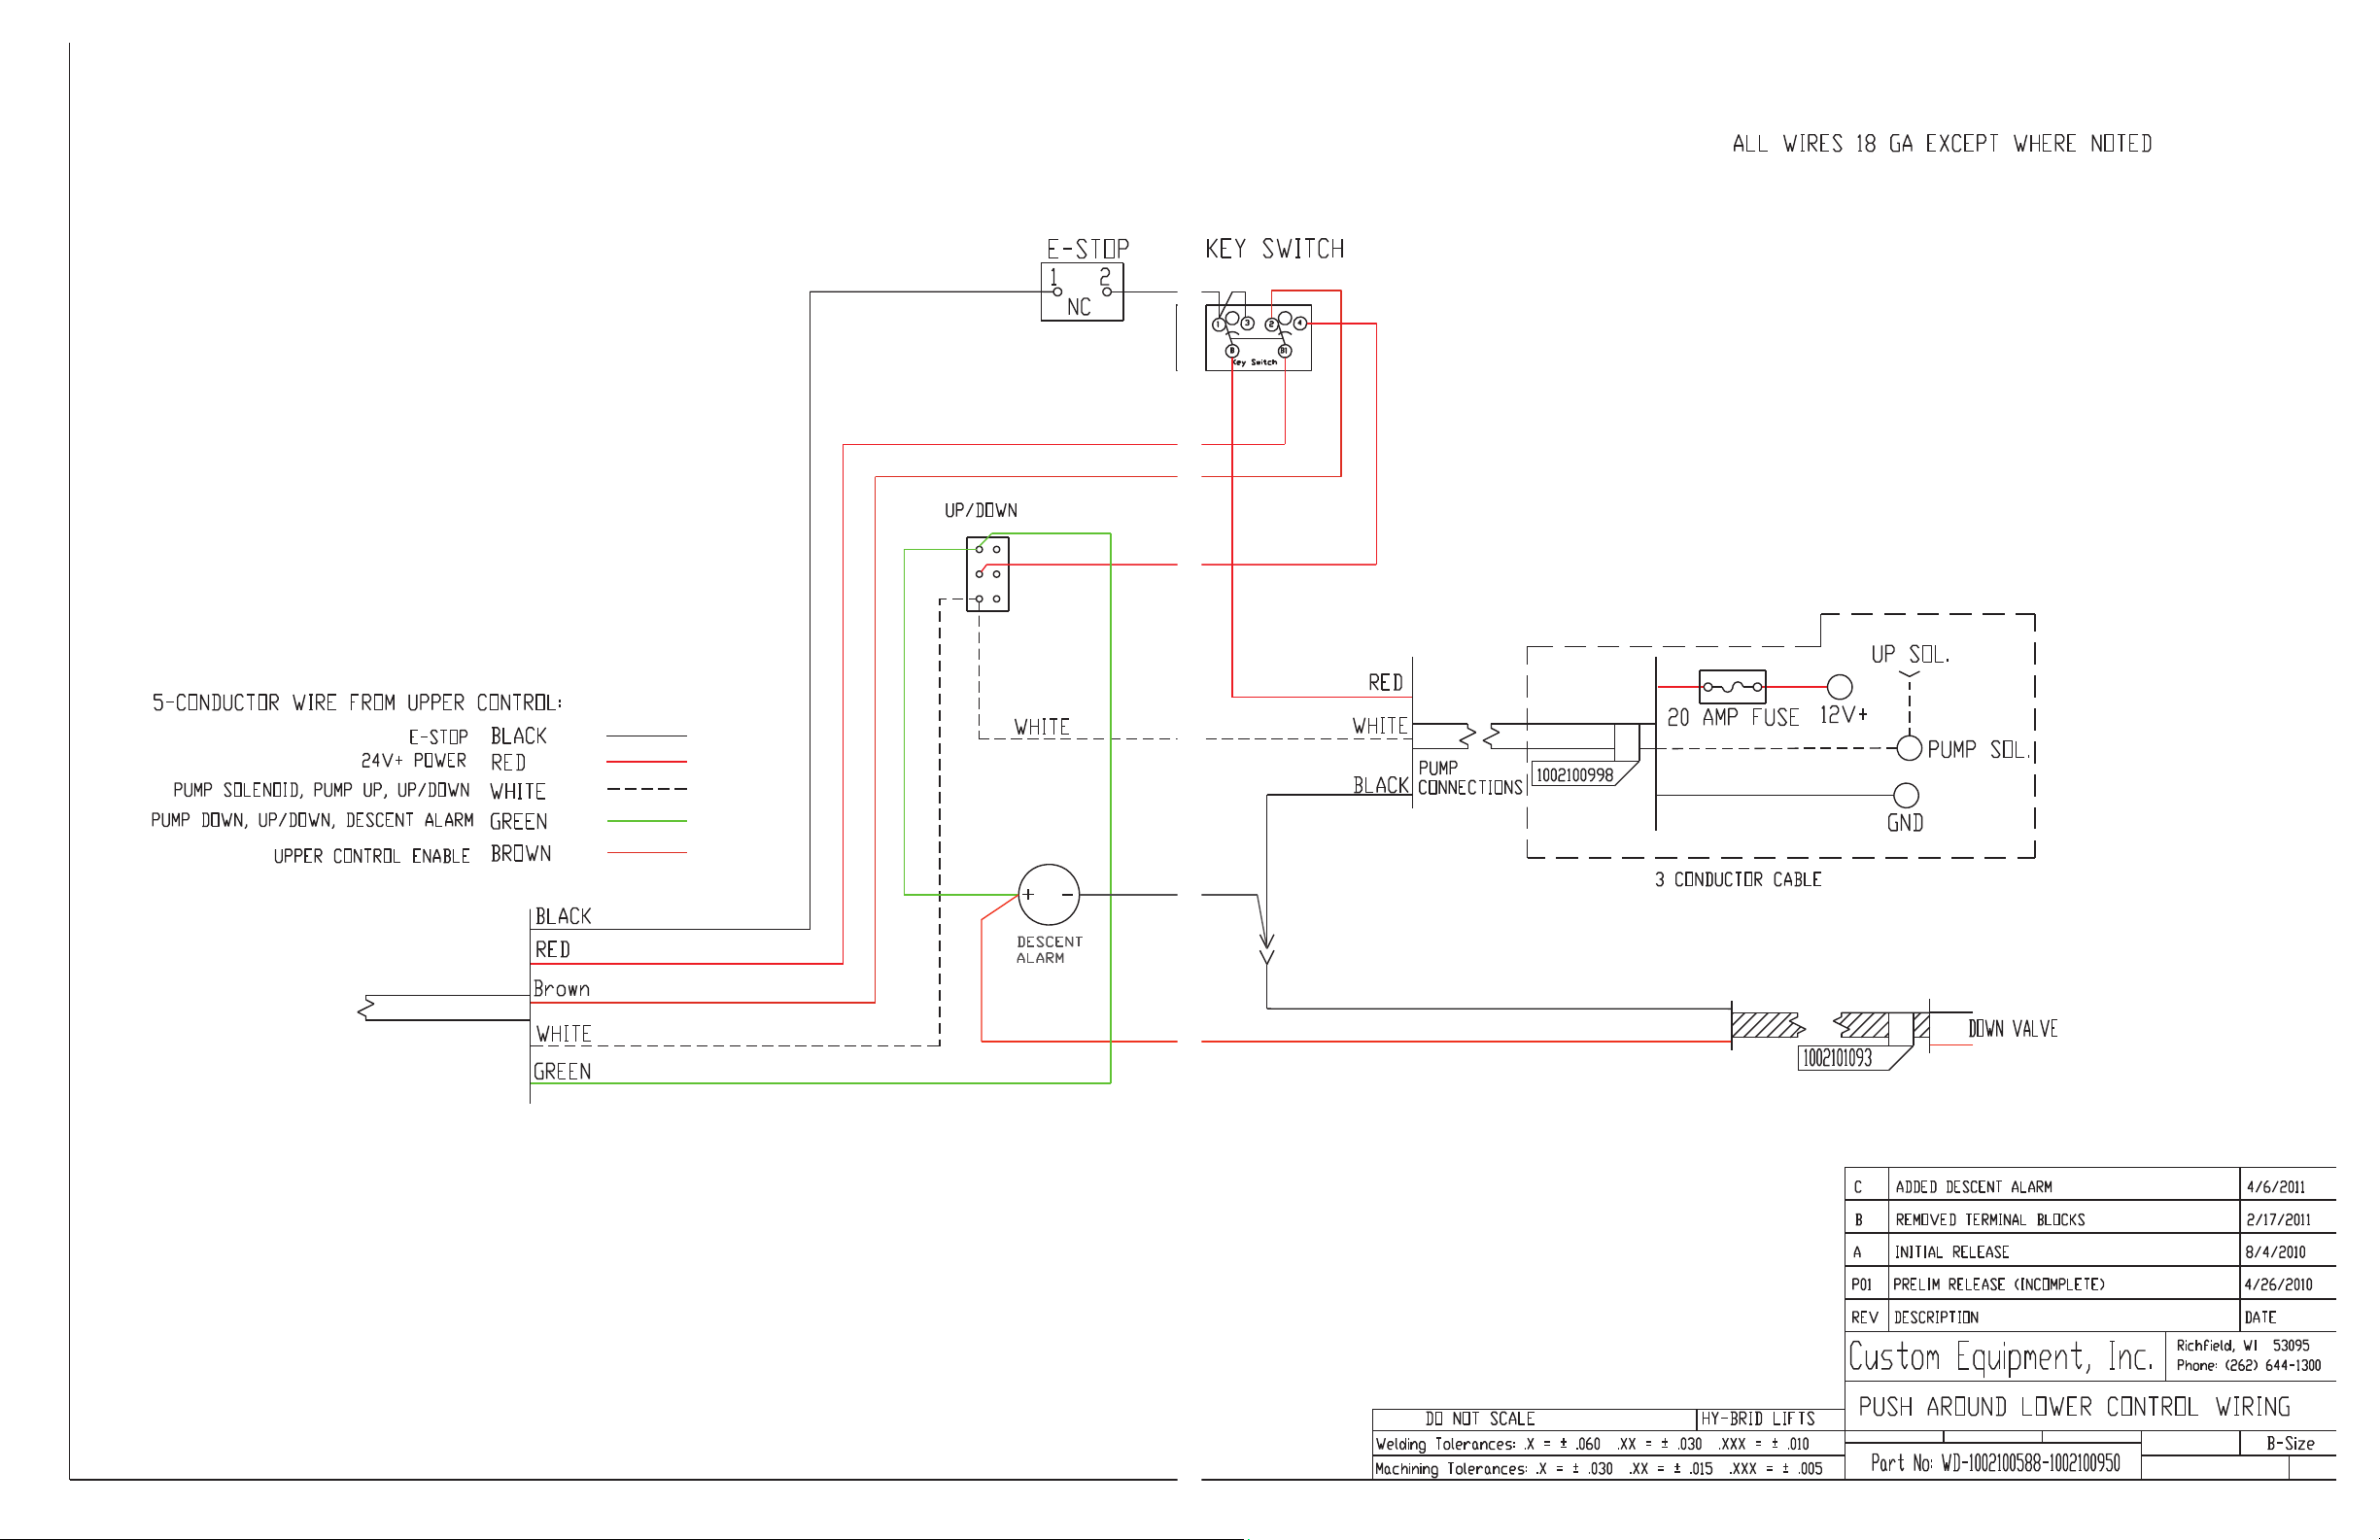This screenshot has height=1540, width=2380.
Task: Click the green sample line in legend
Action: coord(646,821)
